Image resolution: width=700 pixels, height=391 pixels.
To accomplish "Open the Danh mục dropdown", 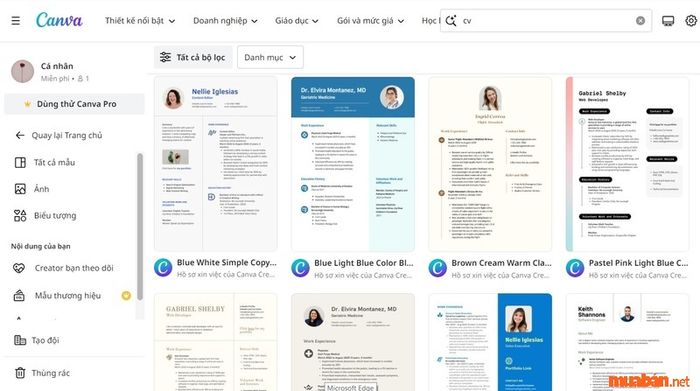I will tap(270, 57).
